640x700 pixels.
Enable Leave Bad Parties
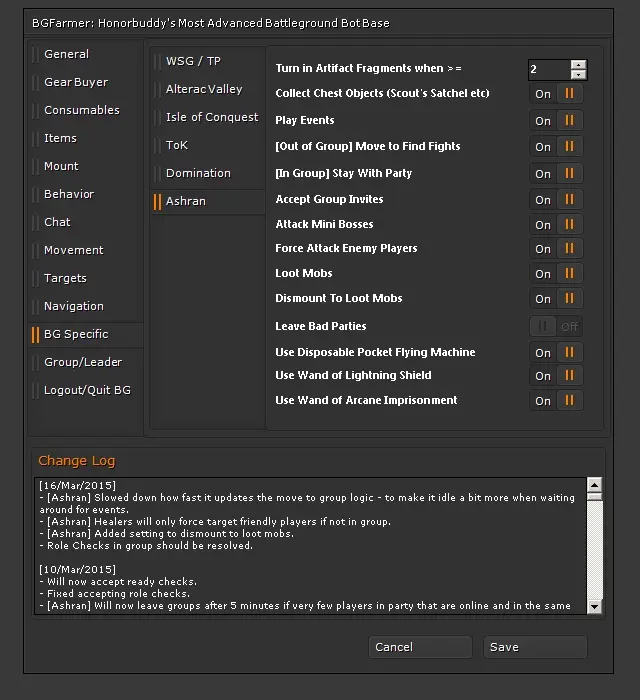[x=556, y=327]
